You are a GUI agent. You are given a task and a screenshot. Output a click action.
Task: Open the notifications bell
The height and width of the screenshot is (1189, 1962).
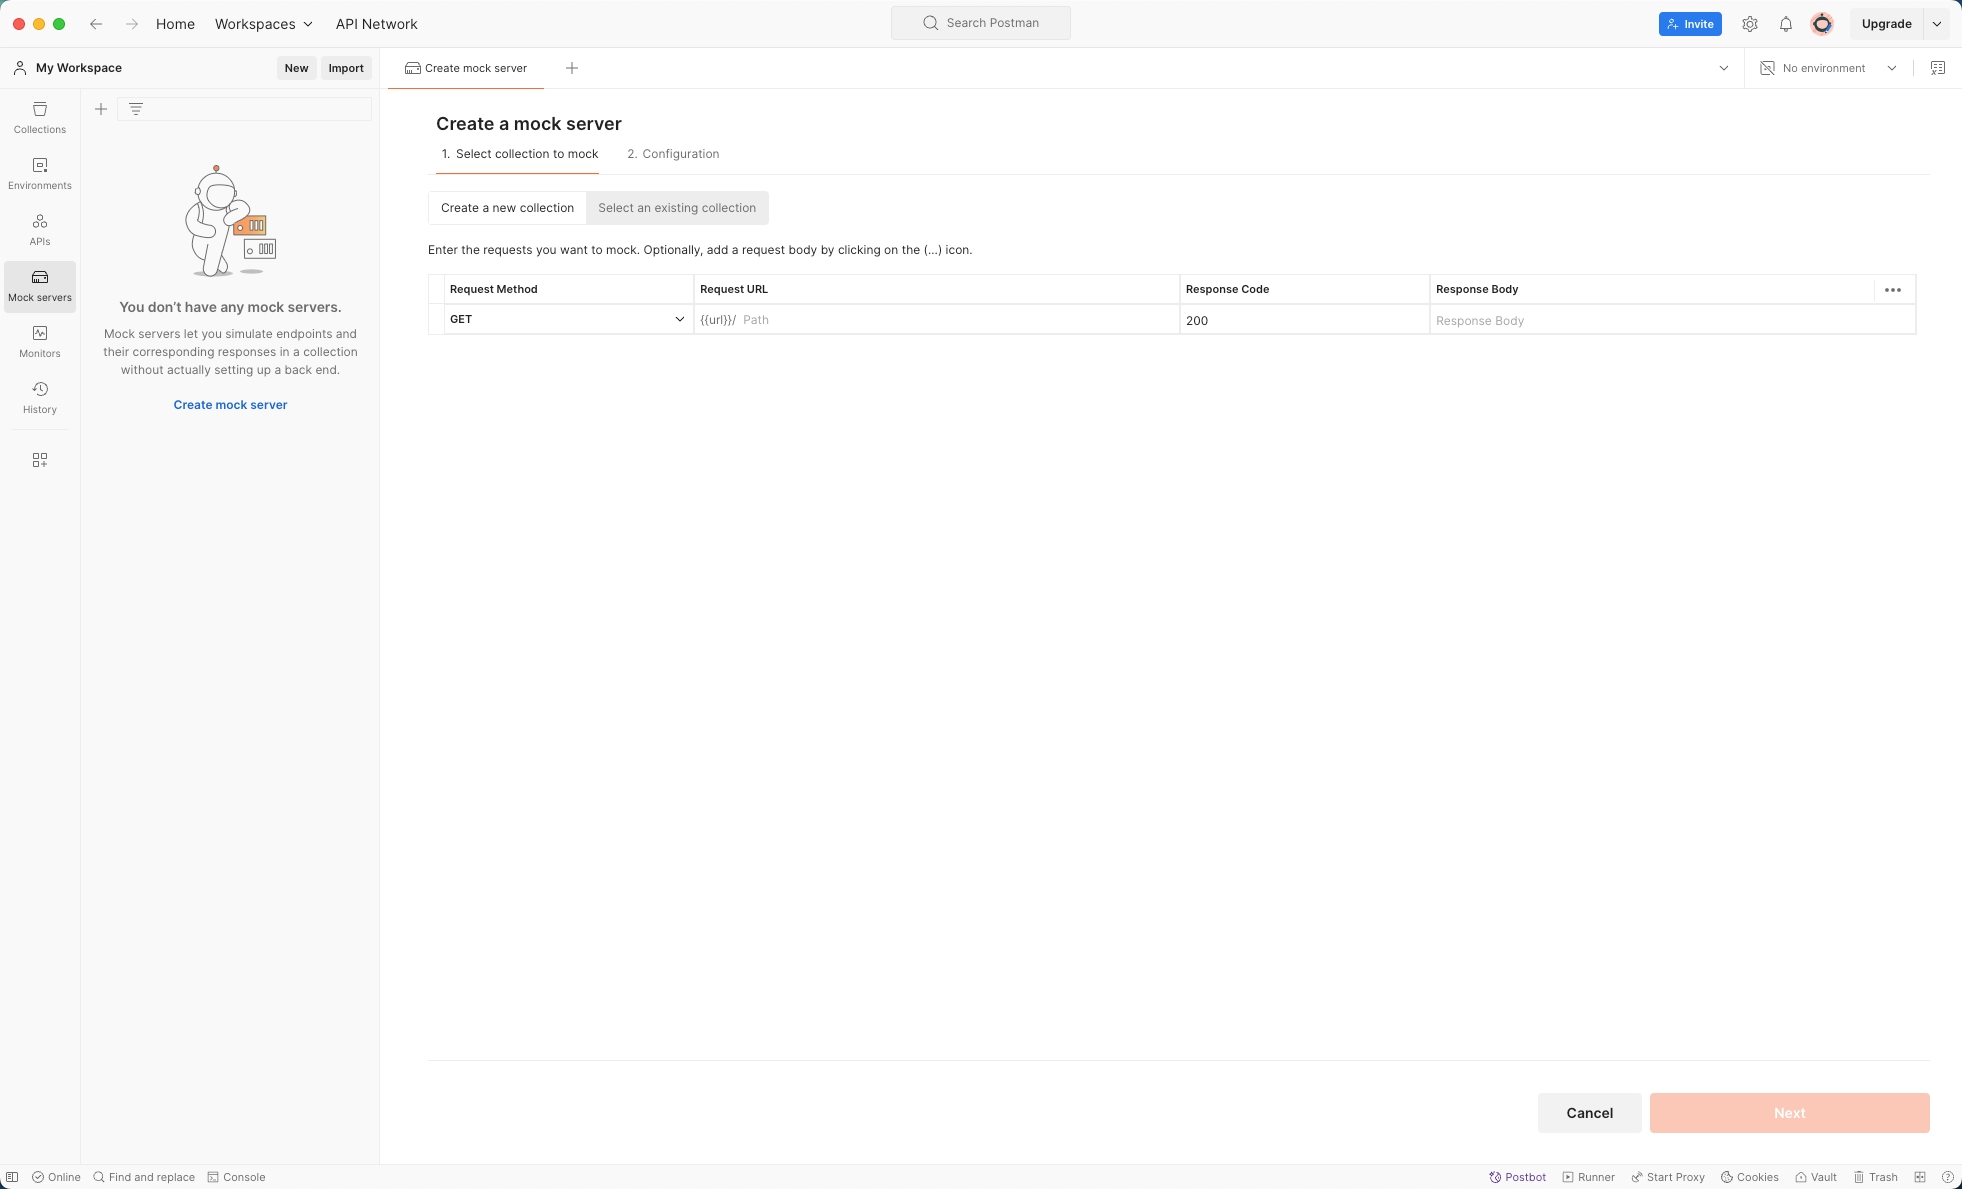pyautogui.click(x=1786, y=24)
